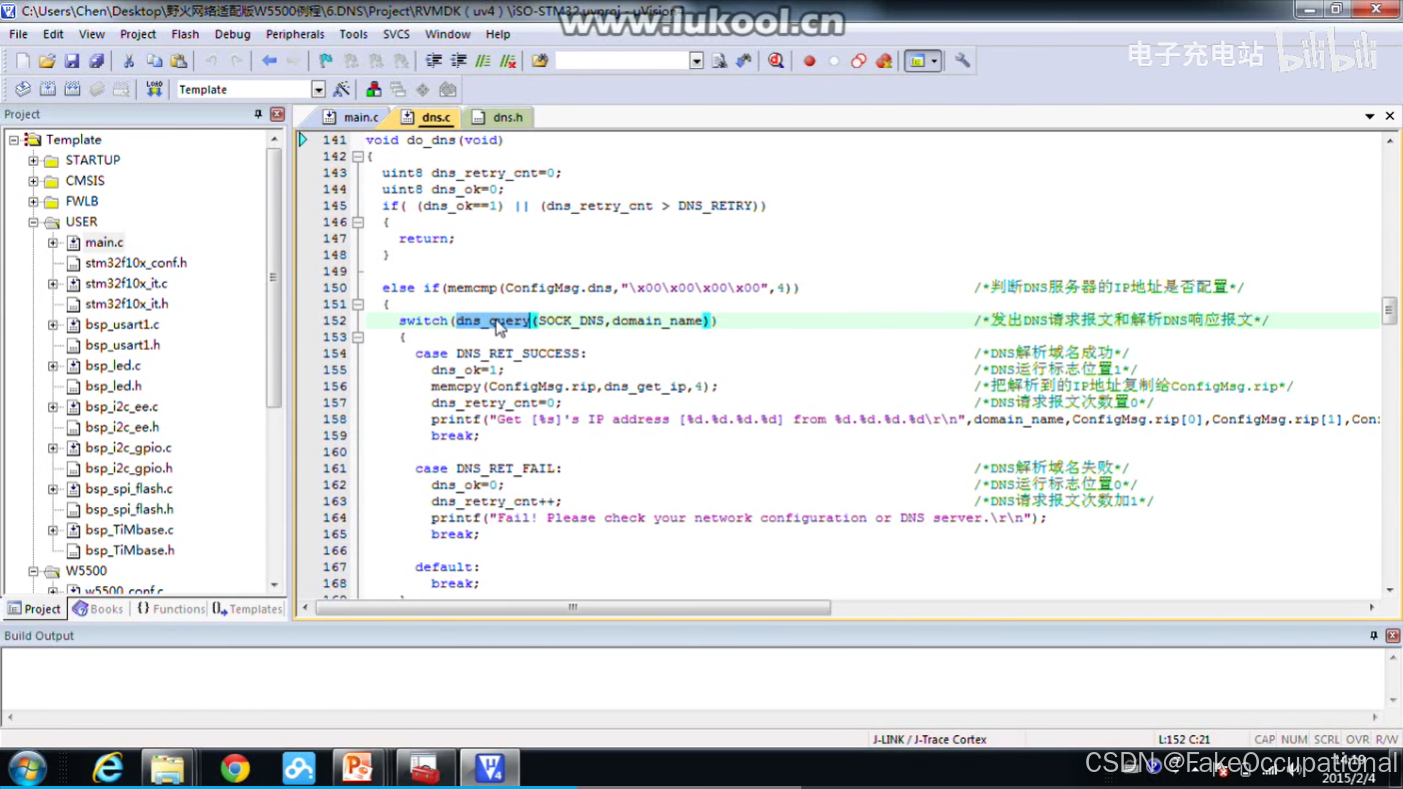Collapse the USER group node
The width and height of the screenshot is (1403, 789).
pos(33,222)
